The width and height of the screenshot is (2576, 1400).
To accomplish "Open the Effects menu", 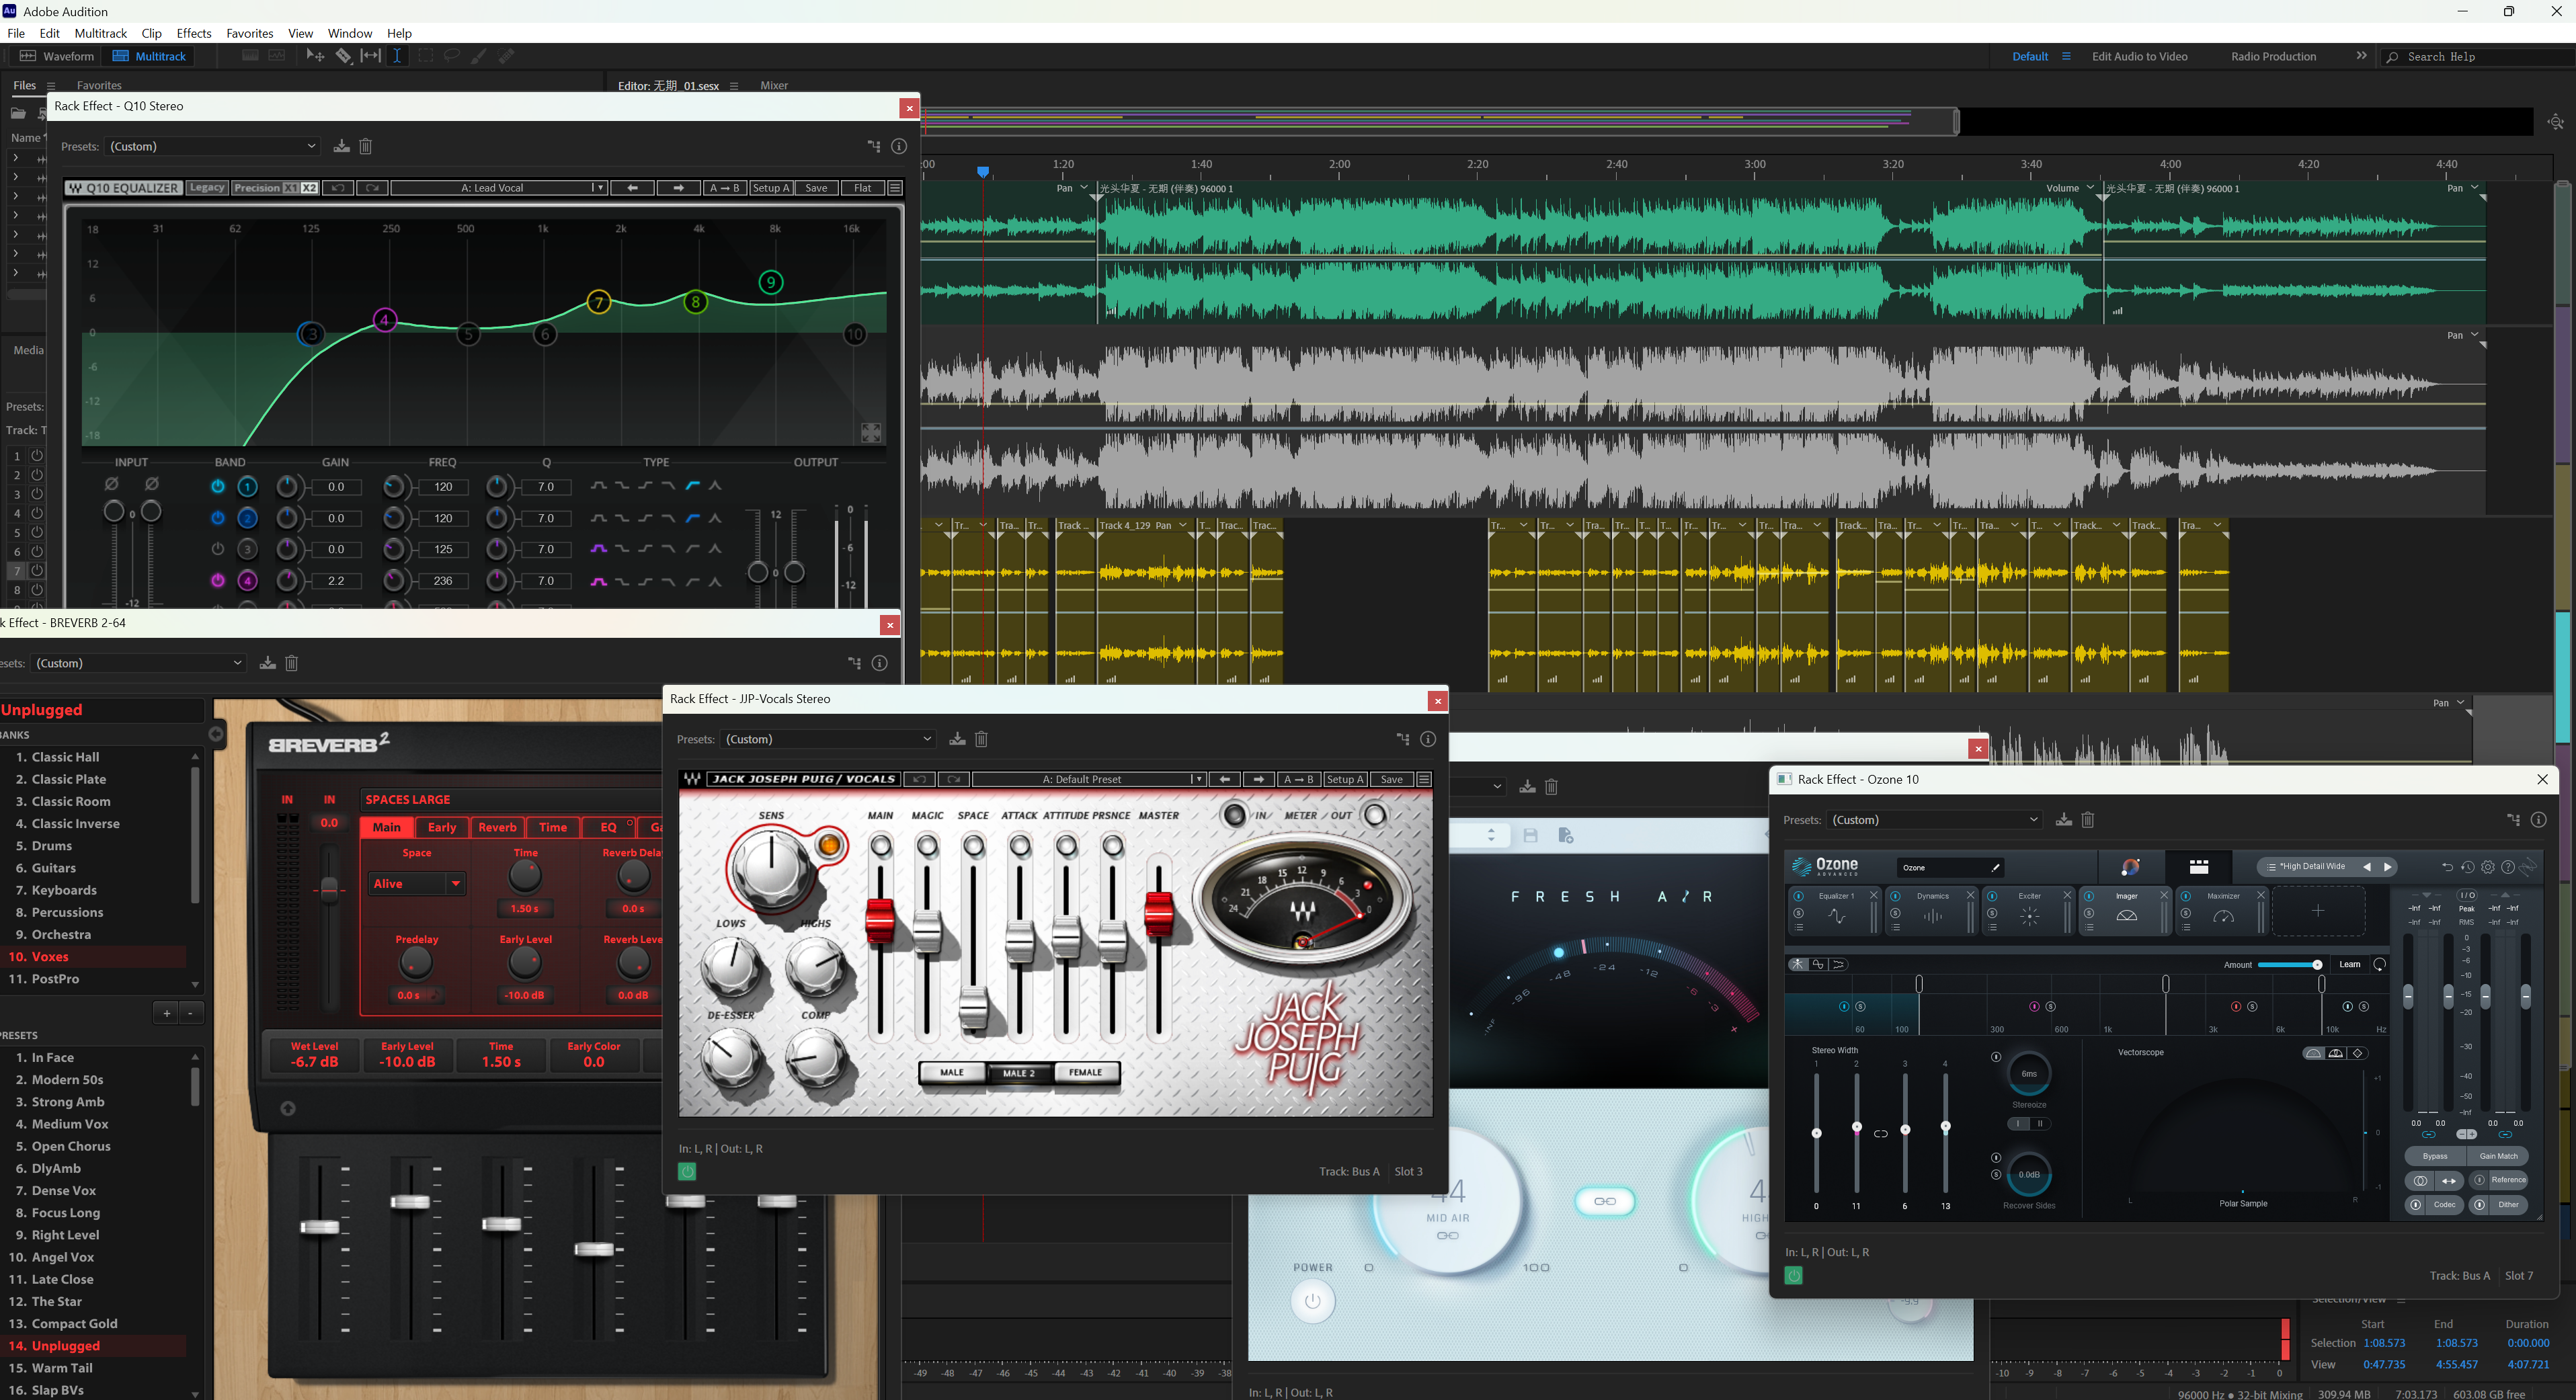I will tap(193, 33).
